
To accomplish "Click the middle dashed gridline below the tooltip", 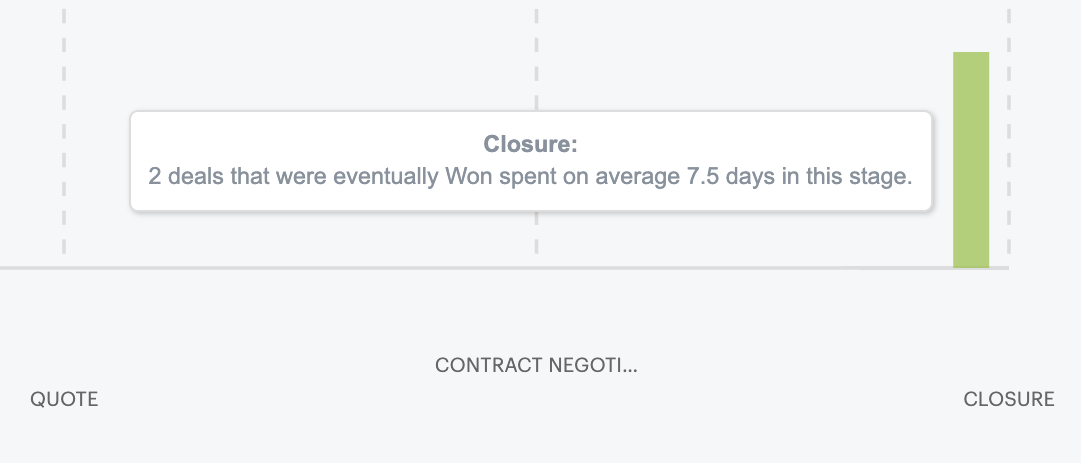I will click(x=536, y=240).
